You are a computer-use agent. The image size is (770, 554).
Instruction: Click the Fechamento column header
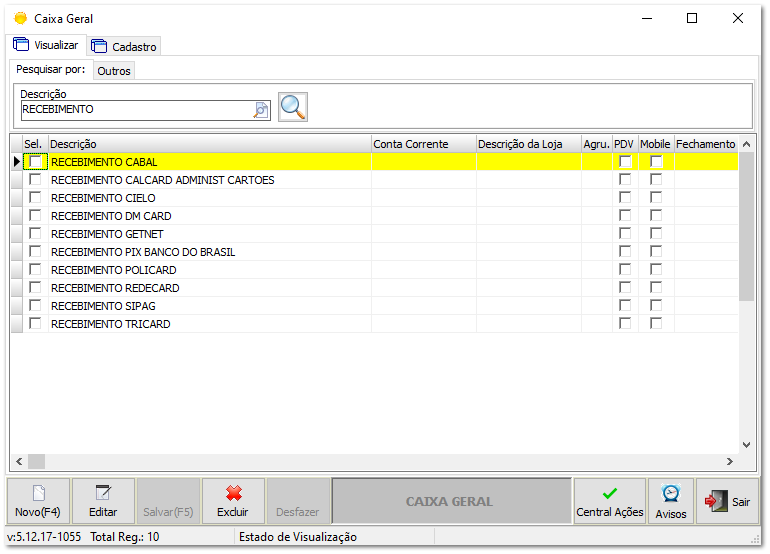click(706, 144)
